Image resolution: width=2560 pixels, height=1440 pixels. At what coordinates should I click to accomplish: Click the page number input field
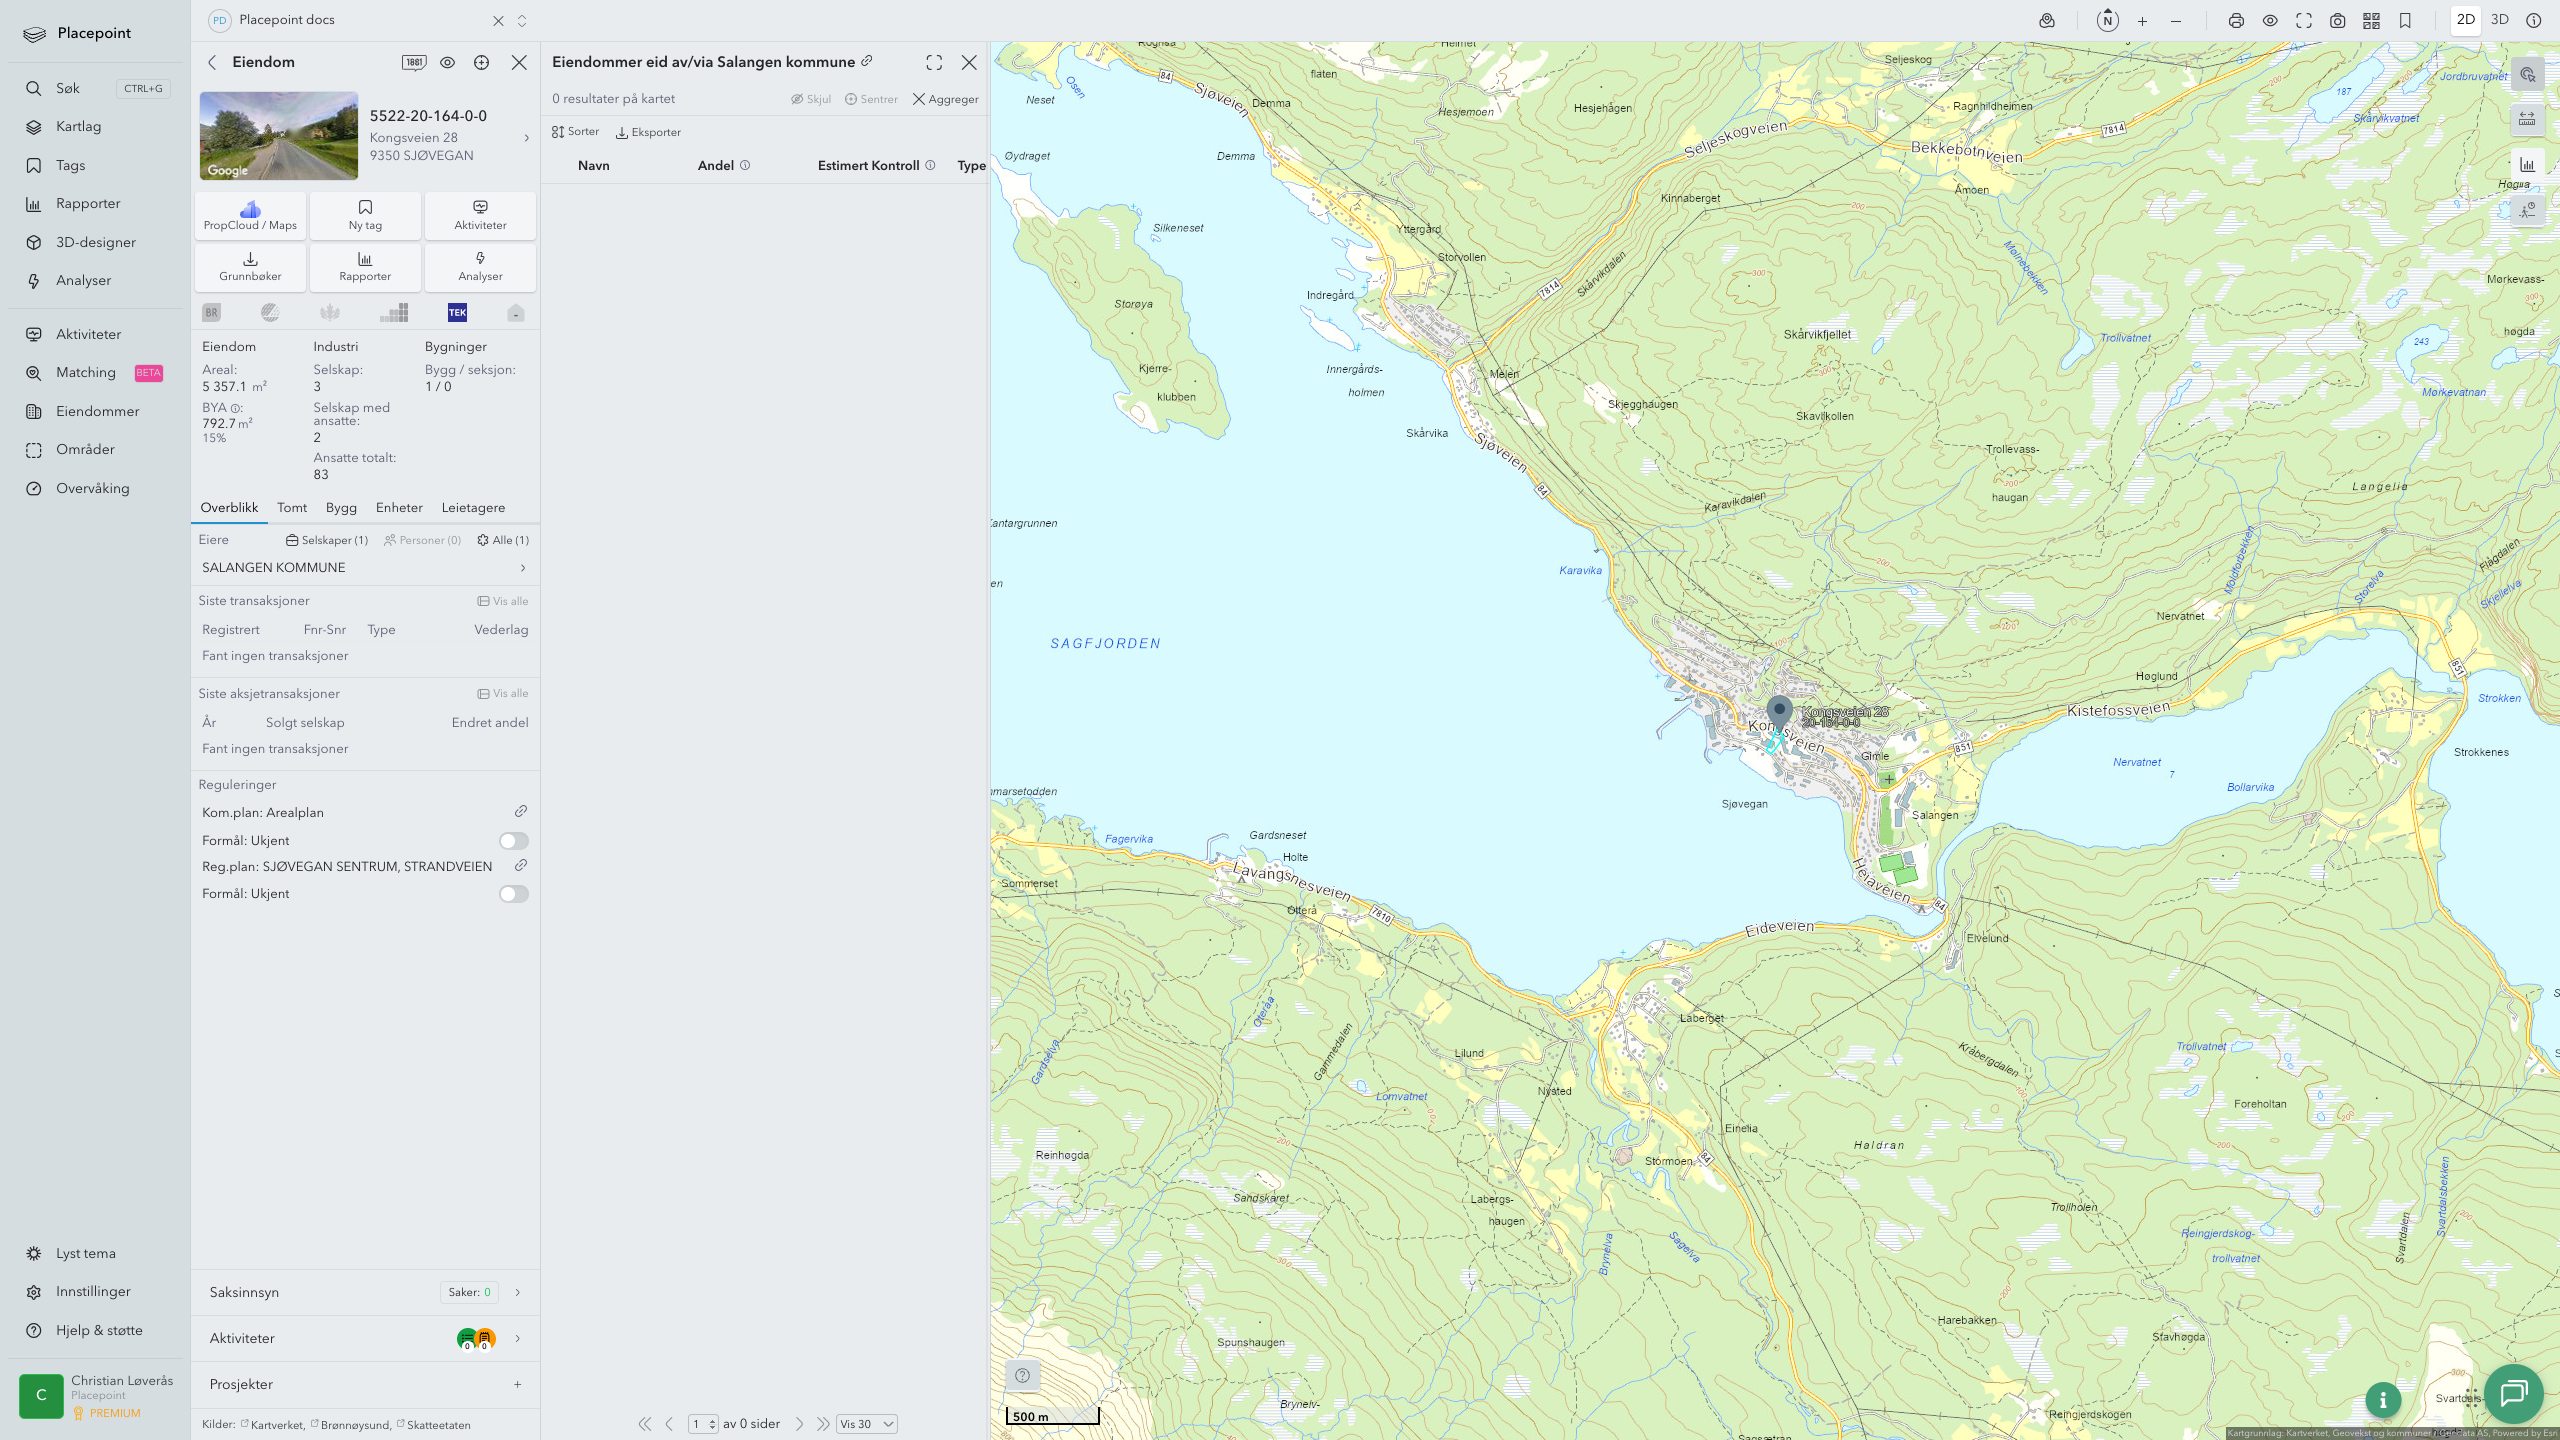pos(703,1424)
